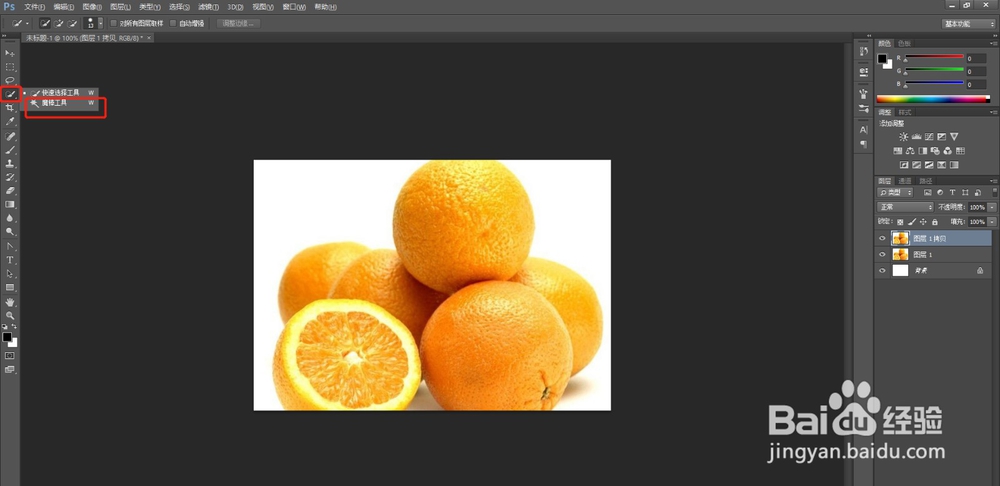Select the Eyedropper tool

click(10, 121)
